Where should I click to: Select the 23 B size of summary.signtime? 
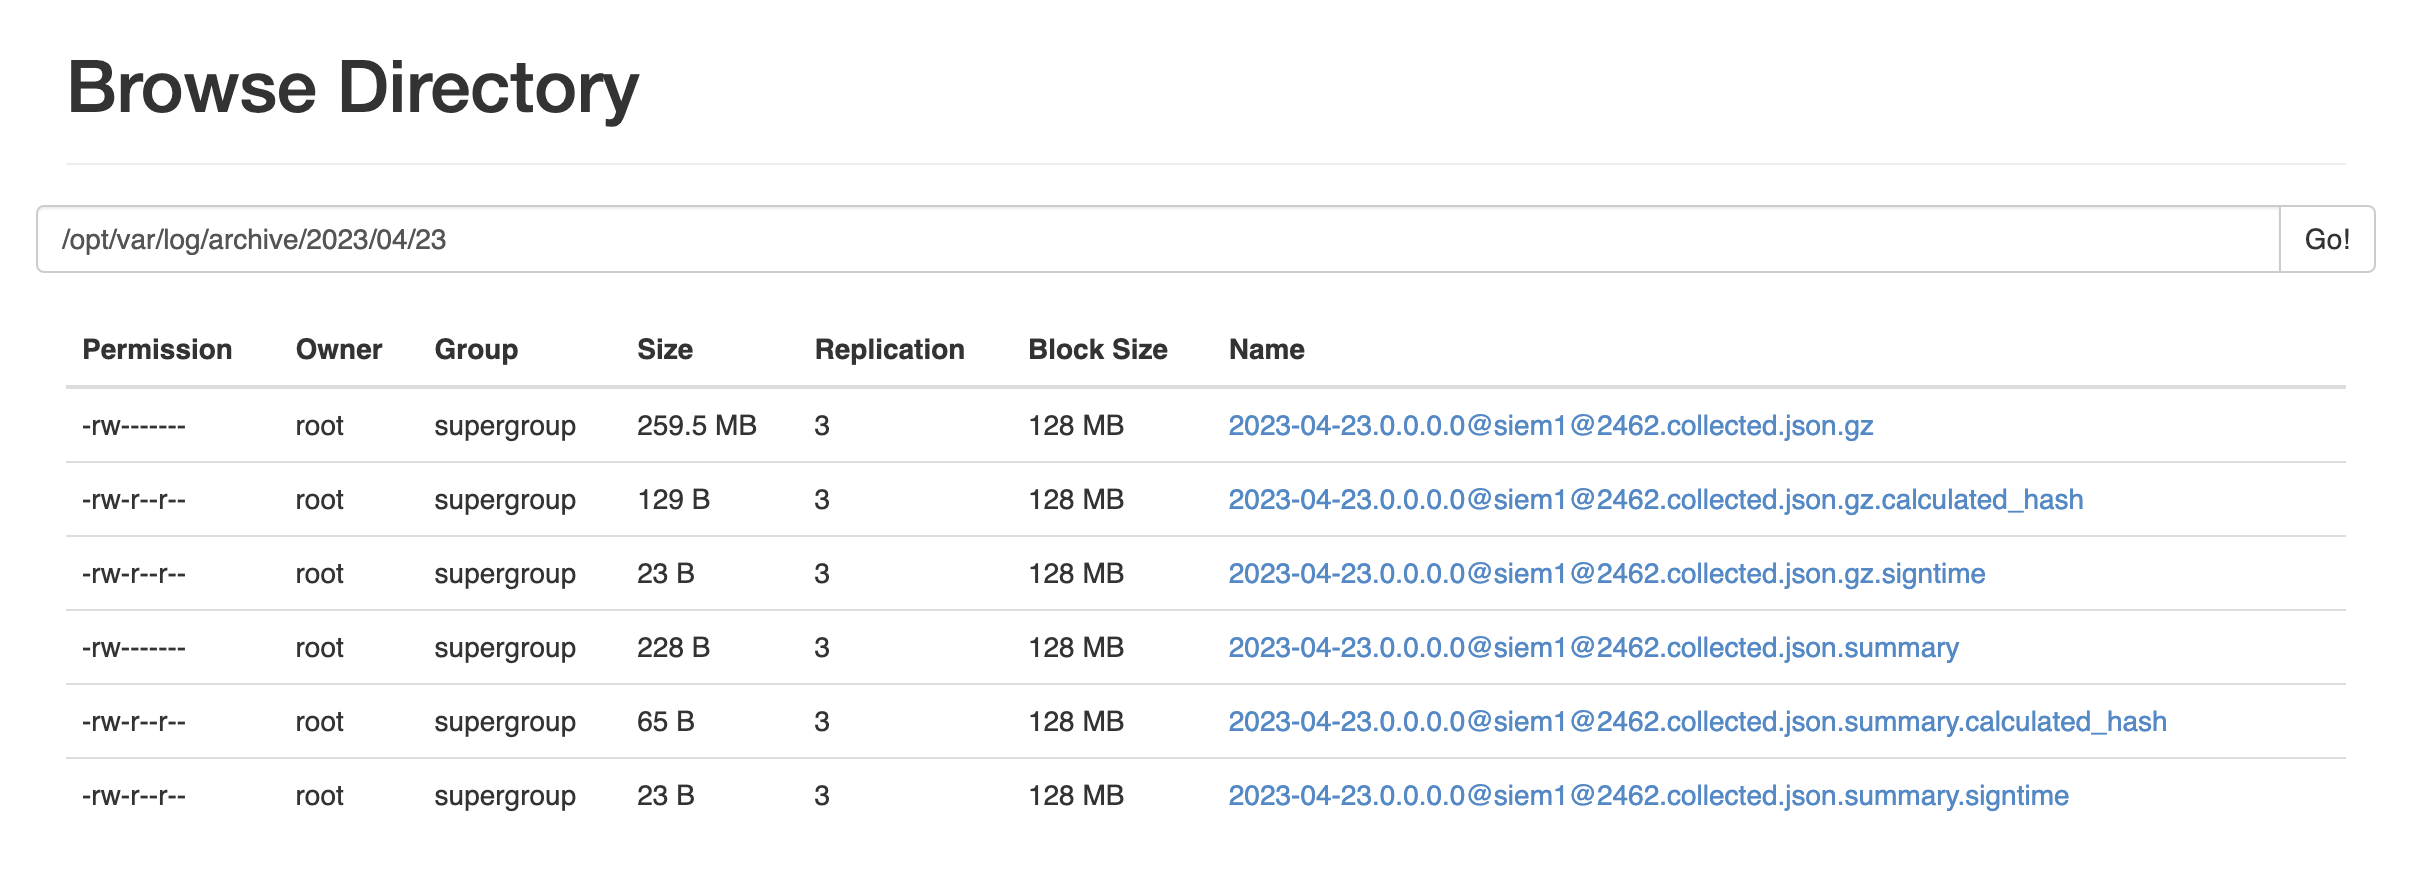665,795
